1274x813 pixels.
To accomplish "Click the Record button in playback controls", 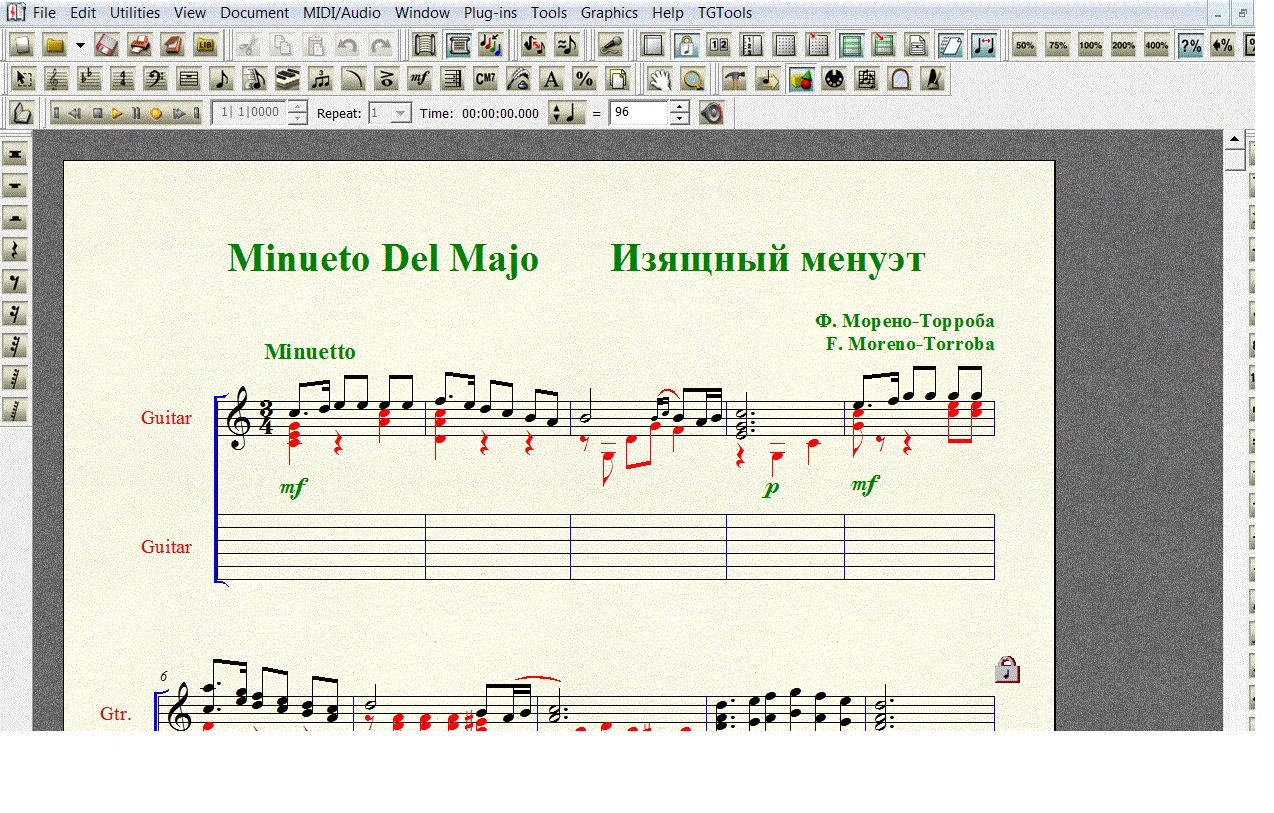I will 155,113.
